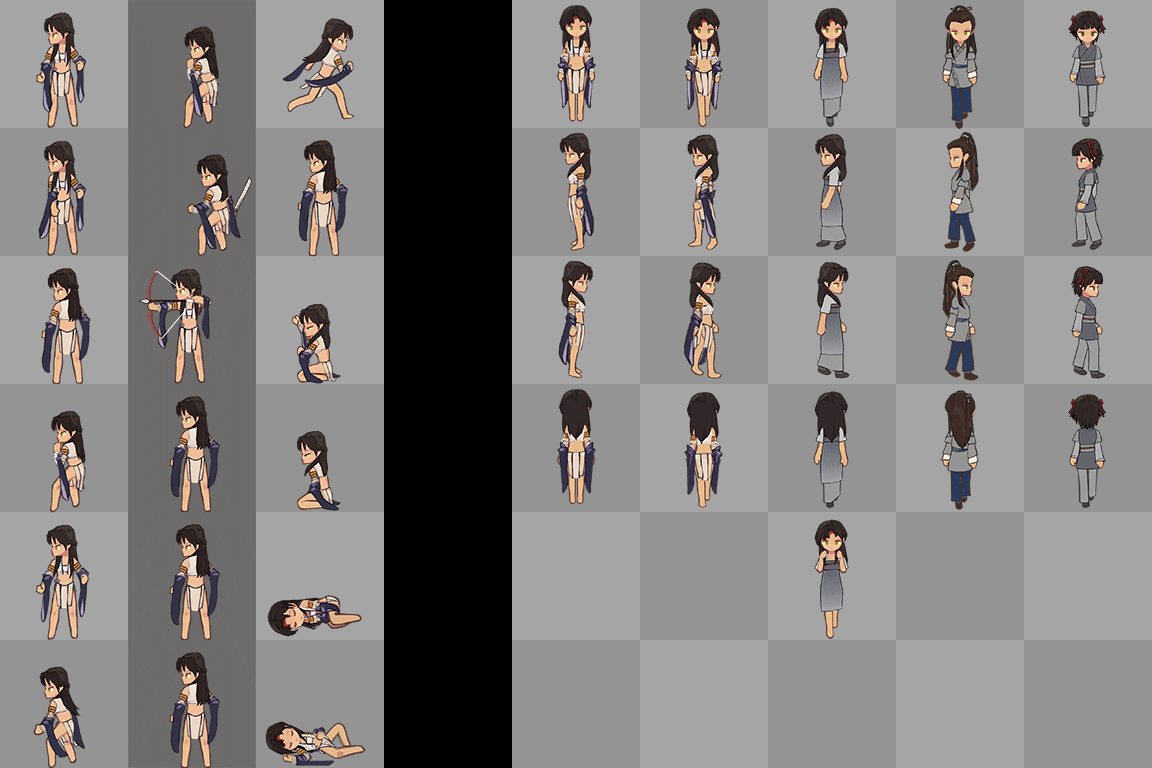Image resolution: width=1152 pixels, height=768 pixels.
Task: Select the back view of the blue-pants character
Action: 960,450
